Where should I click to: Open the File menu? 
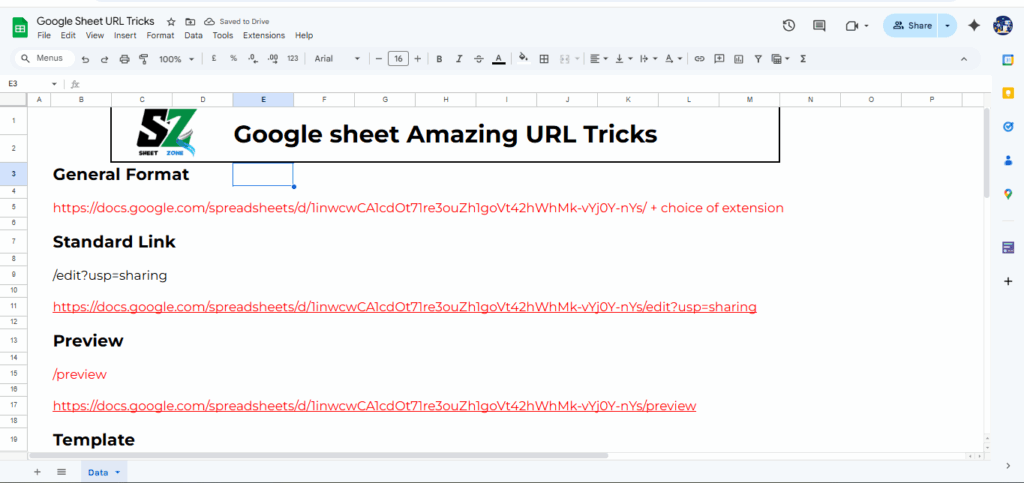pyautogui.click(x=44, y=35)
